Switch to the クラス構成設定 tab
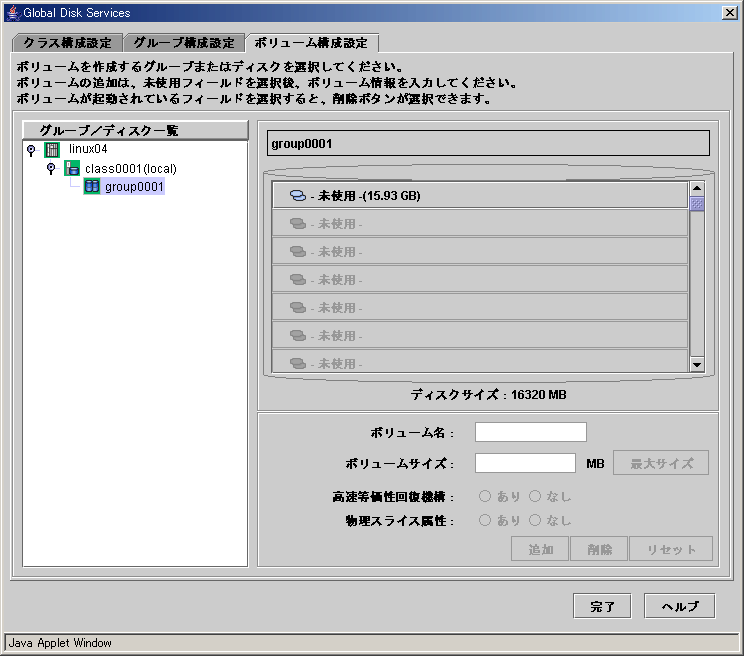This screenshot has height=656, width=744. coord(67,43)
